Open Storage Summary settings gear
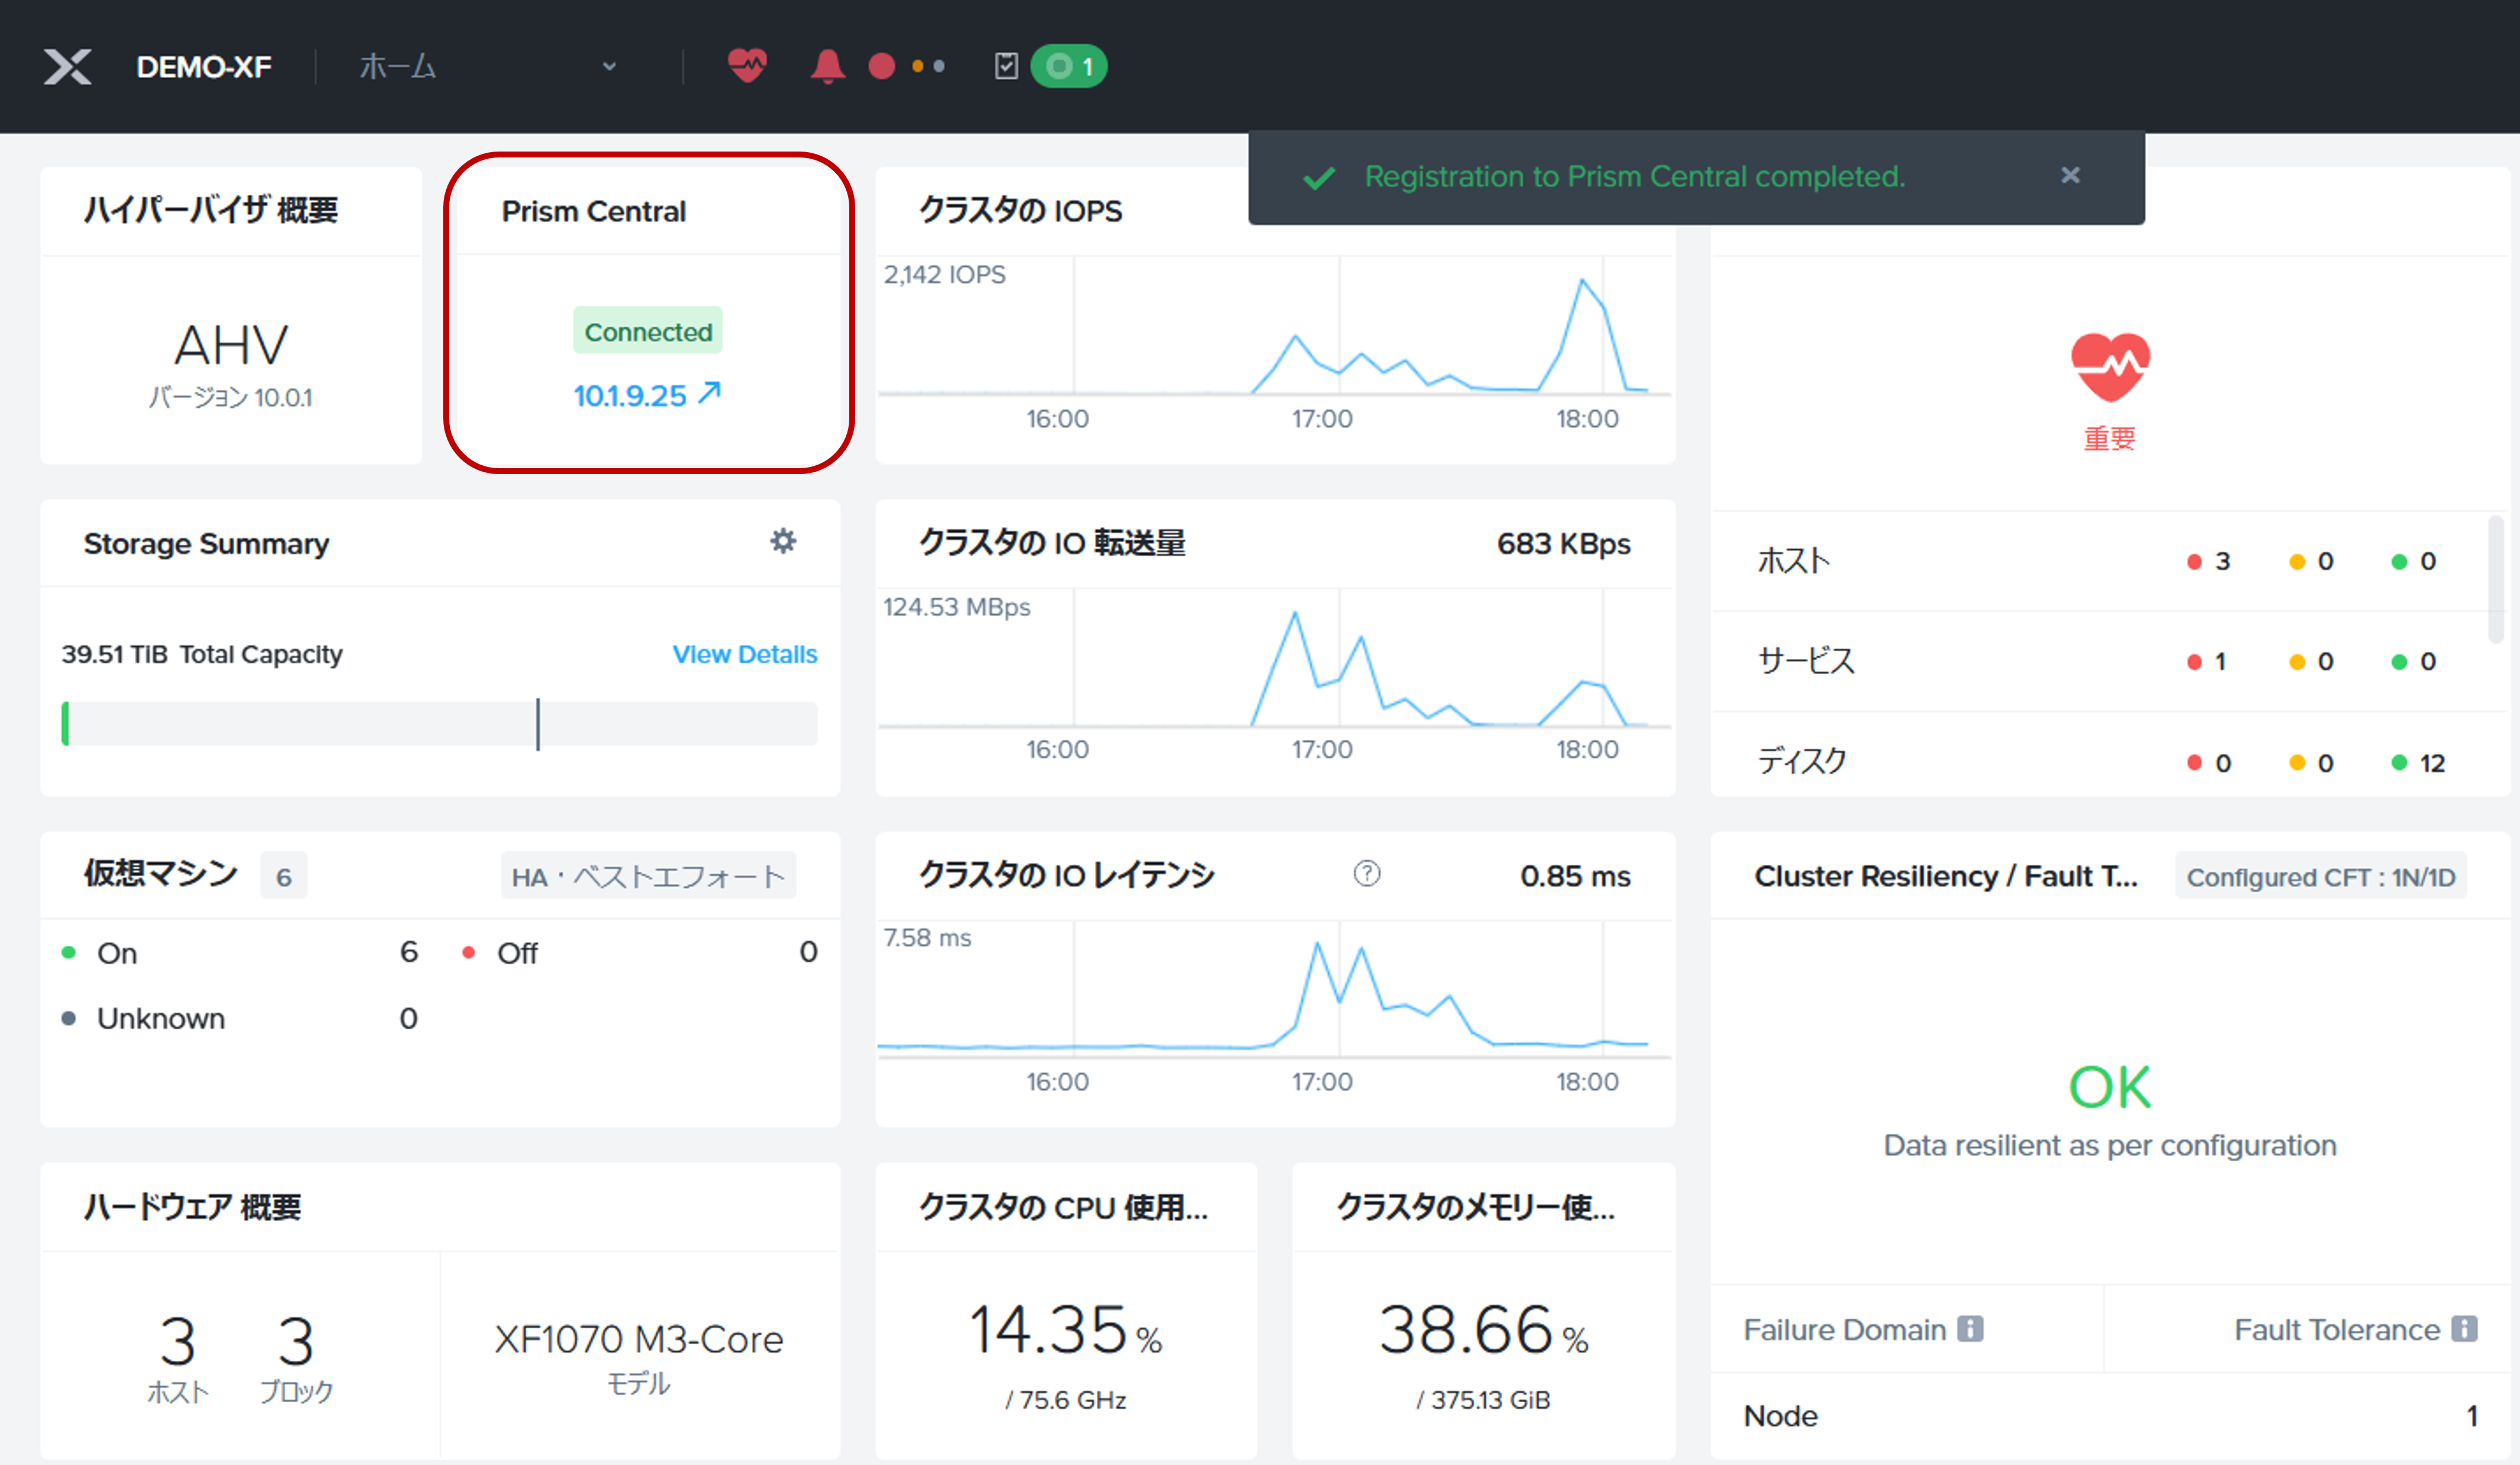Screen dimensions: 2520x1465 click(783, 541)
